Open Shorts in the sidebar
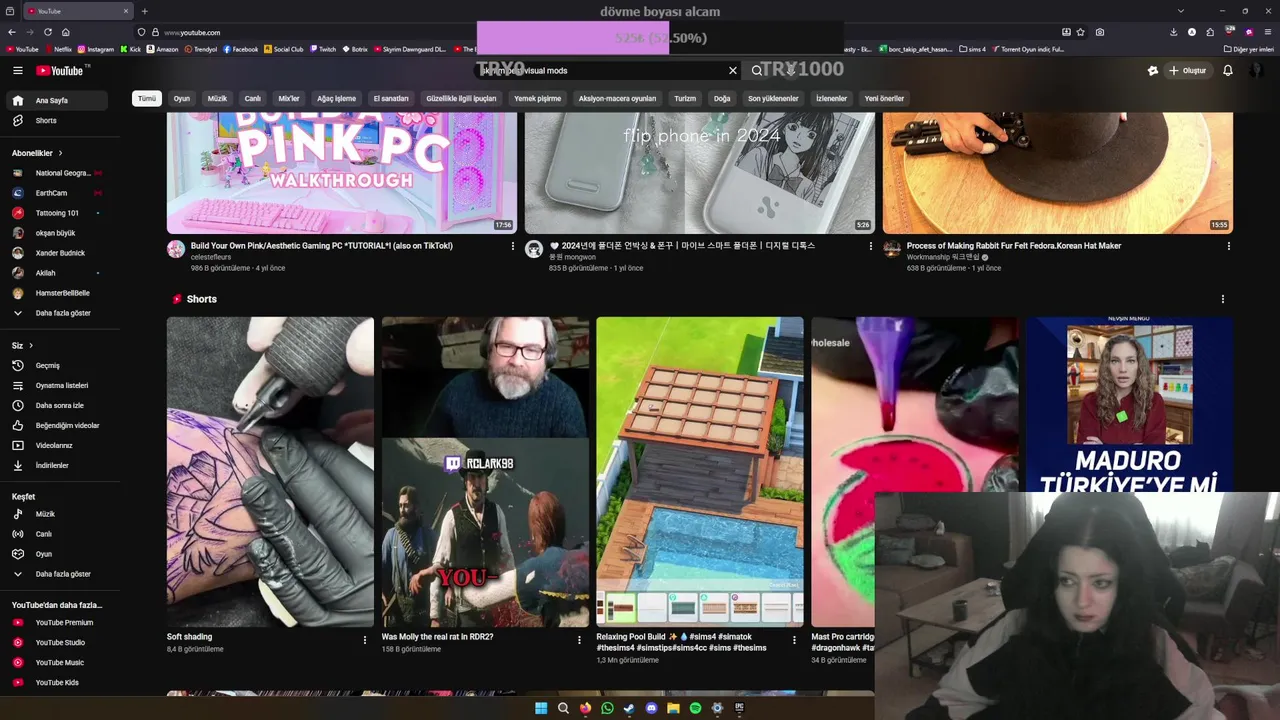1280x720 pixels. point(58,120)
